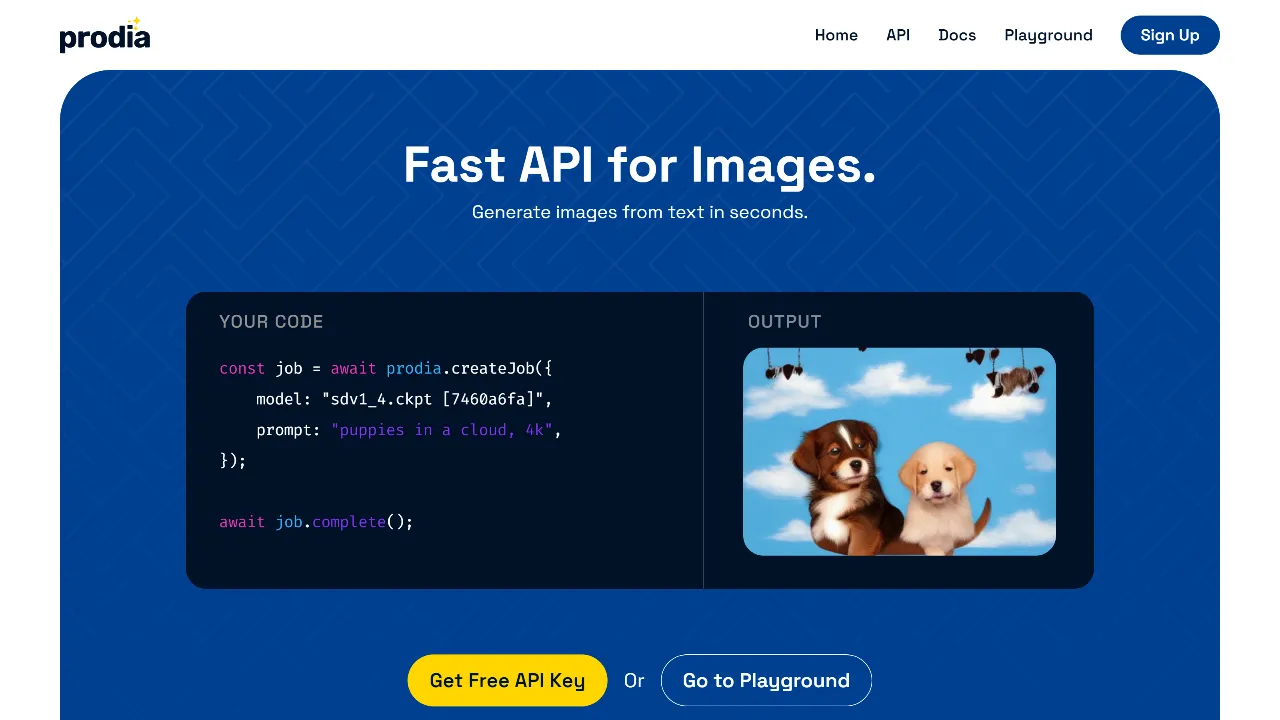Open the API nav link
This screenshot has height=720, width=1280.
click(898, 35)
